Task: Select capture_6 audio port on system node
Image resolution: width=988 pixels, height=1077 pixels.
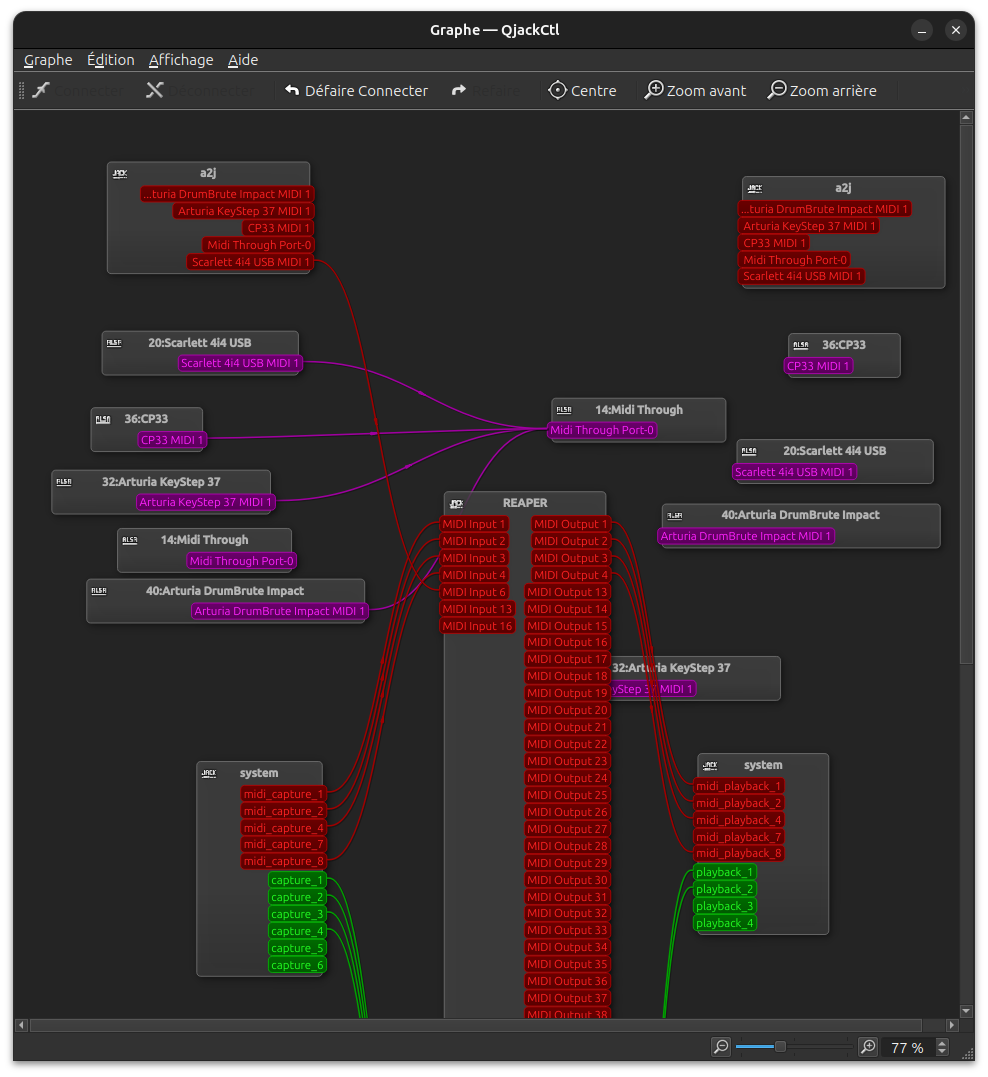Action: (297, 965)
